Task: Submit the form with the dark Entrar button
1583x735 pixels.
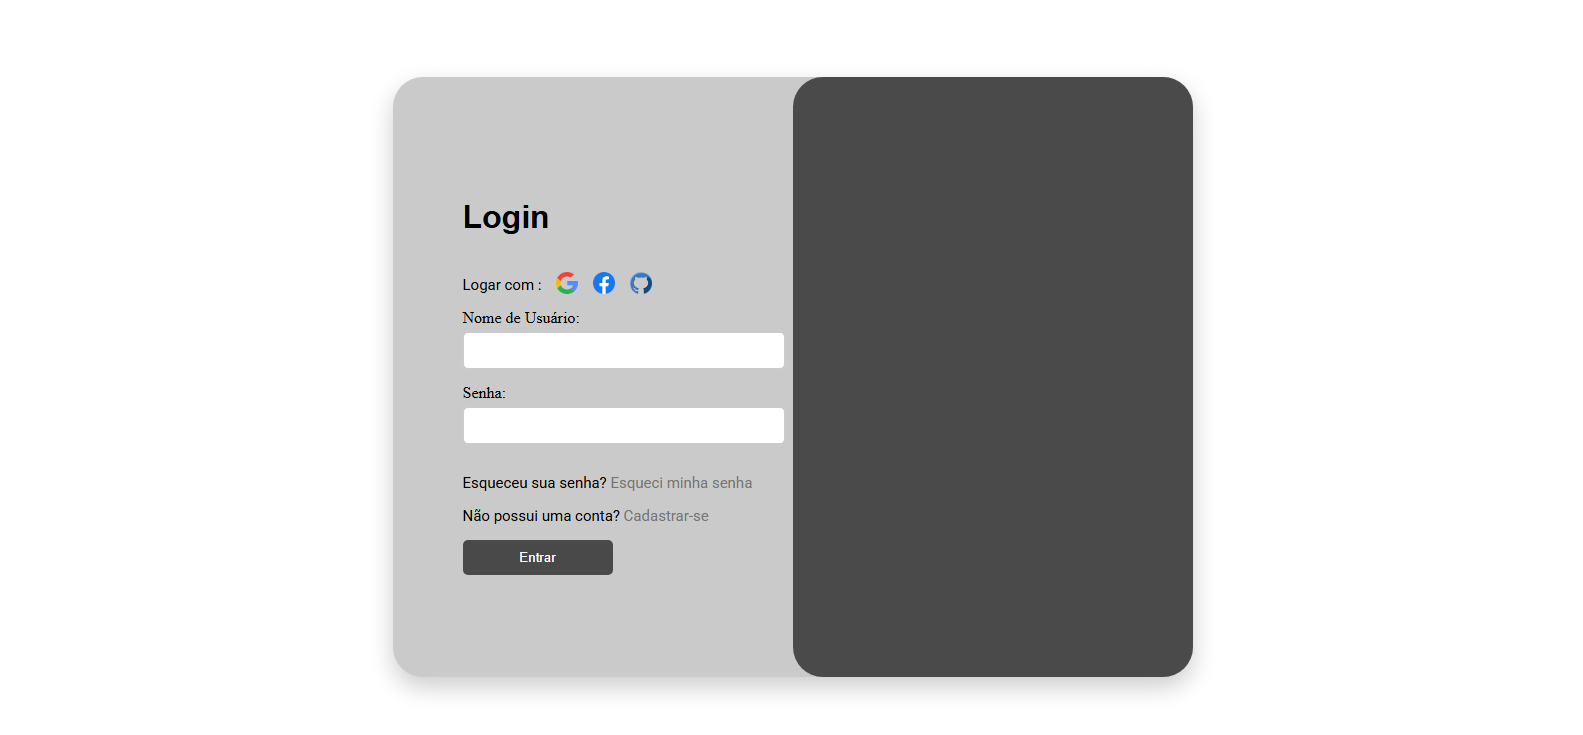Action: coord(538,557)
